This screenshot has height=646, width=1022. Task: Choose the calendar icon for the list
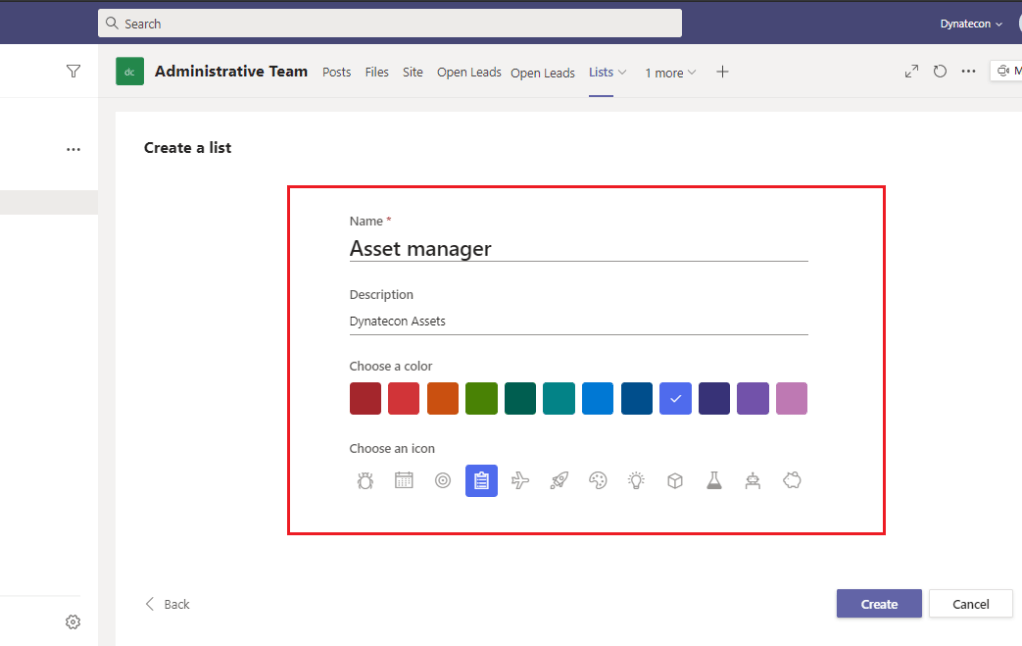pos(404,481)
